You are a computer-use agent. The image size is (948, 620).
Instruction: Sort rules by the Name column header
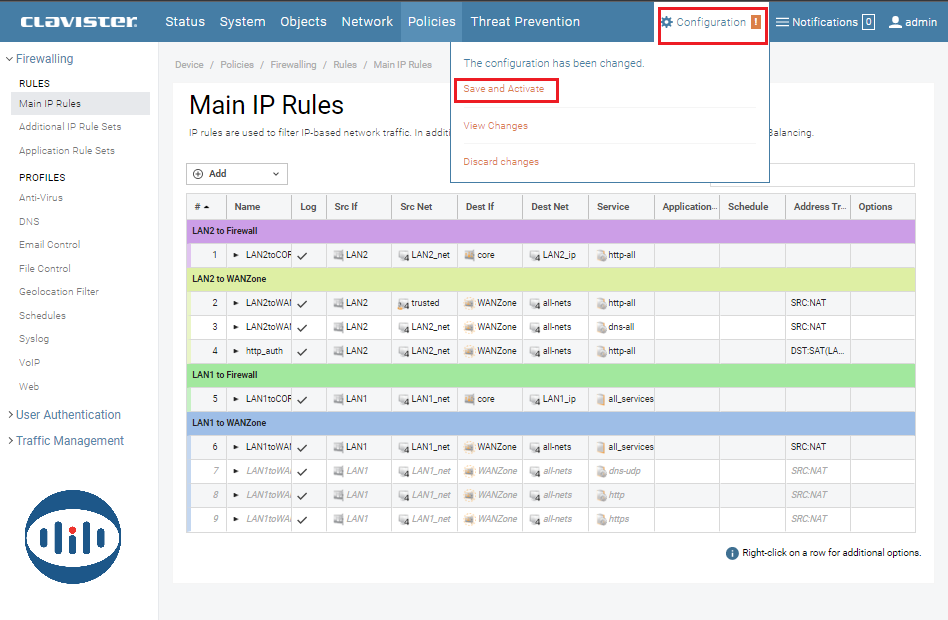(x=247, y=207)
